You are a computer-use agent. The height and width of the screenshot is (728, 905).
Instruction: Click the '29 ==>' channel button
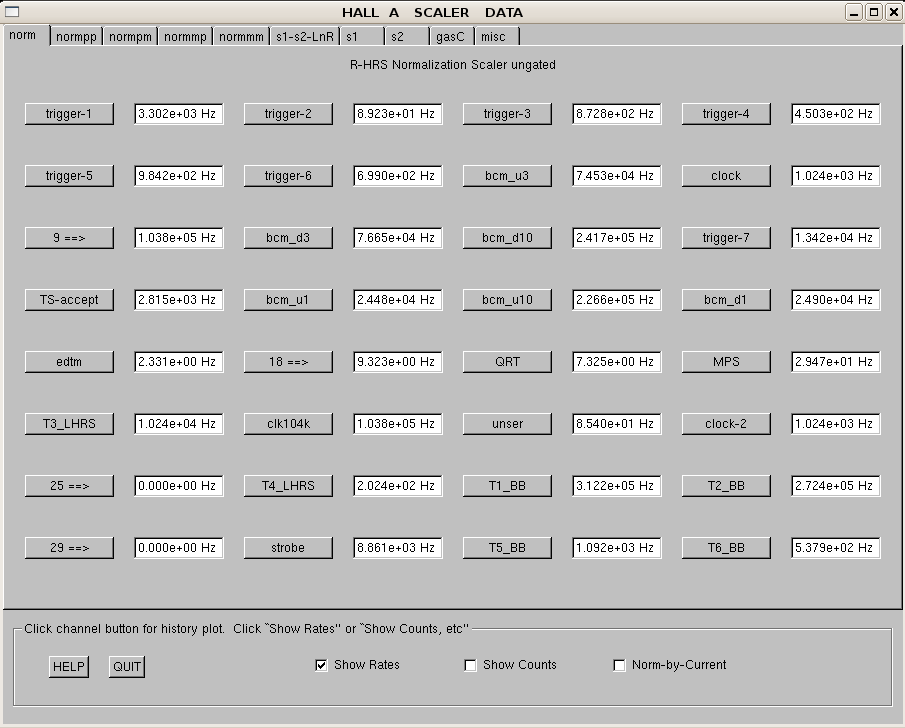(69, 548)
